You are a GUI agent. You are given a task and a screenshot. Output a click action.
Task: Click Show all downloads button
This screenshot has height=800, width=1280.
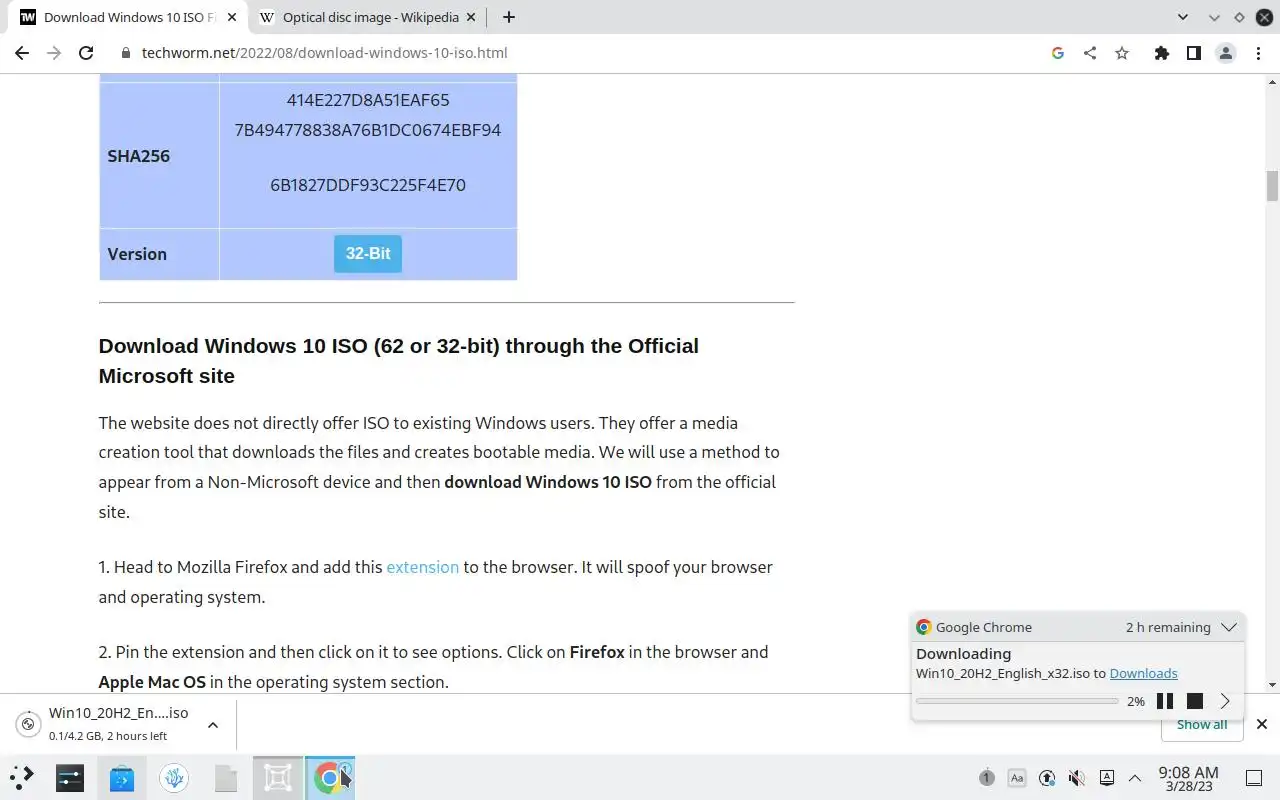tap(1201, 725)
